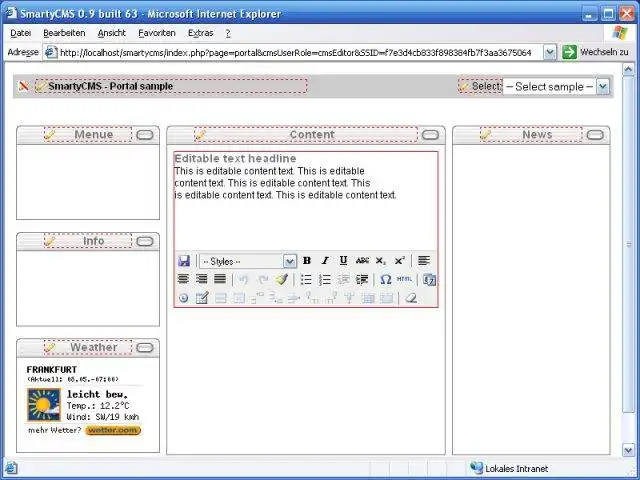Viewport: 640px width, 480px height.
Task: Insert the date with calendar icon
Action: point(429,280)
